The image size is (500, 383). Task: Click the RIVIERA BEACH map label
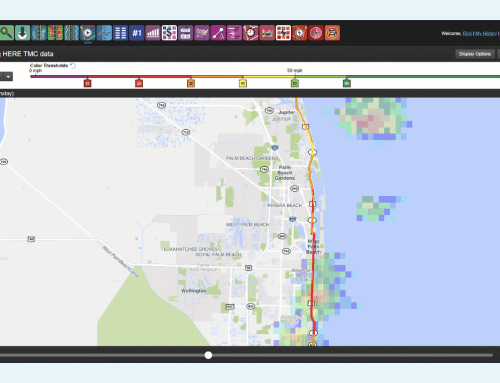(x=285, y=205)
